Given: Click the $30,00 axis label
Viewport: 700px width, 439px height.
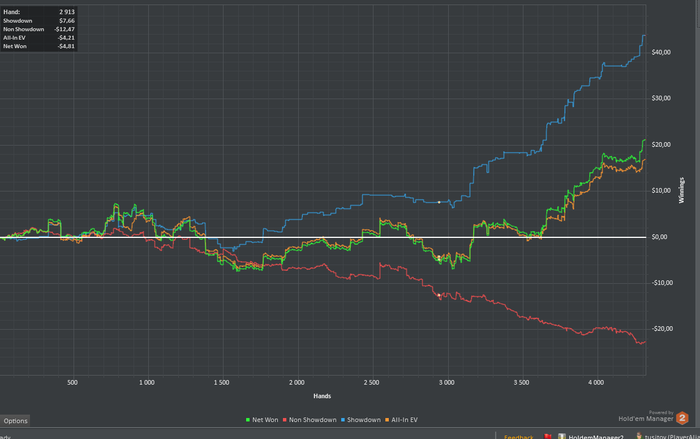Looking at the screenshot, I should (x=661, y=98).
